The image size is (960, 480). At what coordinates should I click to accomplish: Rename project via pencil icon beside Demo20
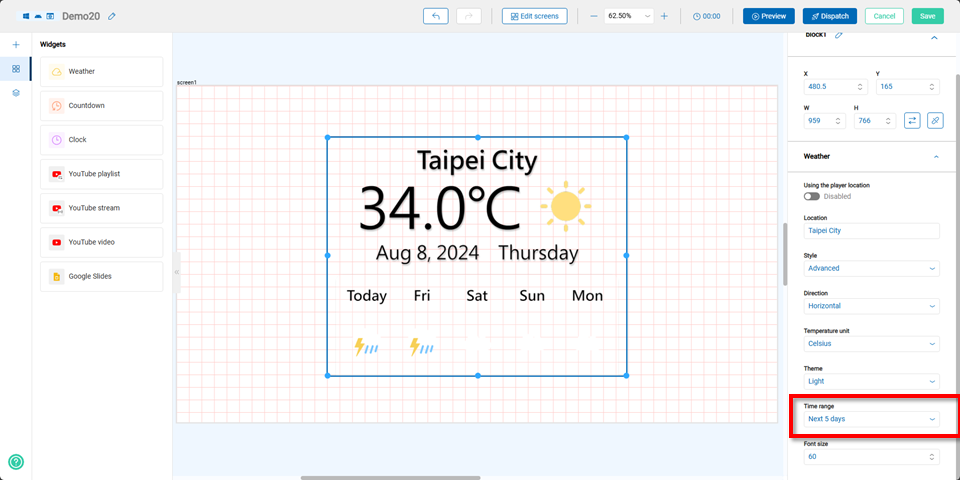pyautogui.click(x=112, y=17)
